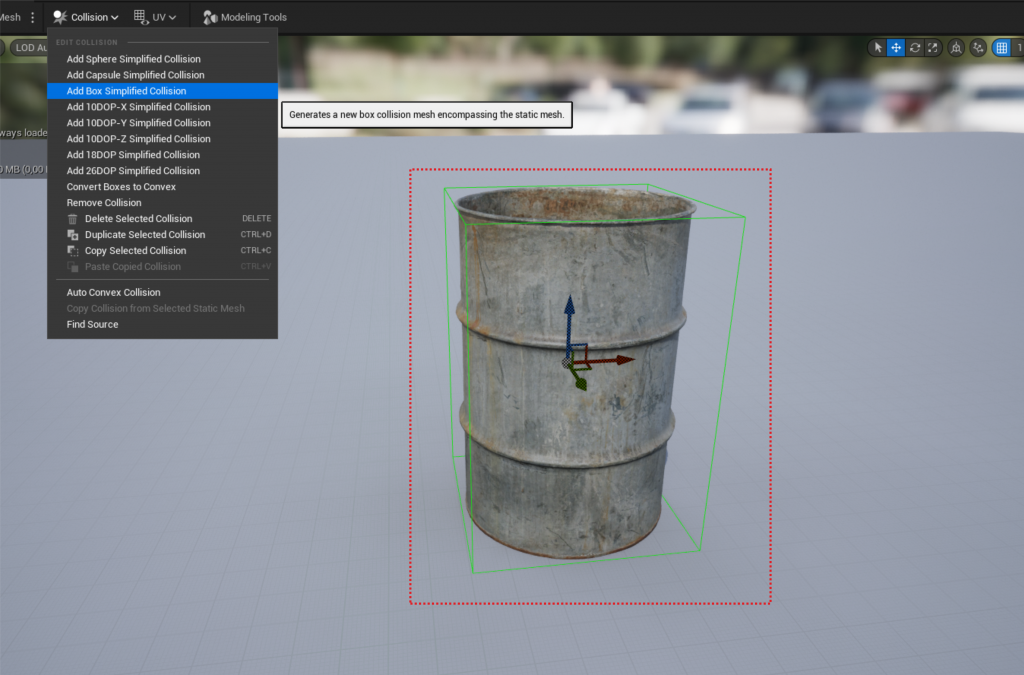Click the Modeling Tools icon
Viewport: 1024px width, 675px height.
210,17
